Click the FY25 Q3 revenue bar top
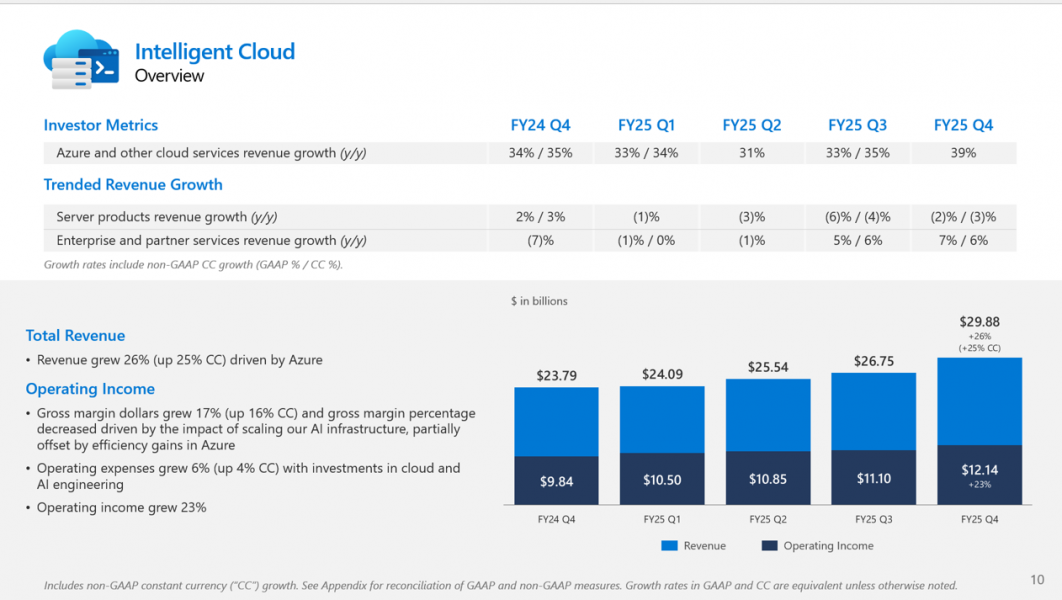The height and width of the screenshot is (600, 1062). point(873,380)
